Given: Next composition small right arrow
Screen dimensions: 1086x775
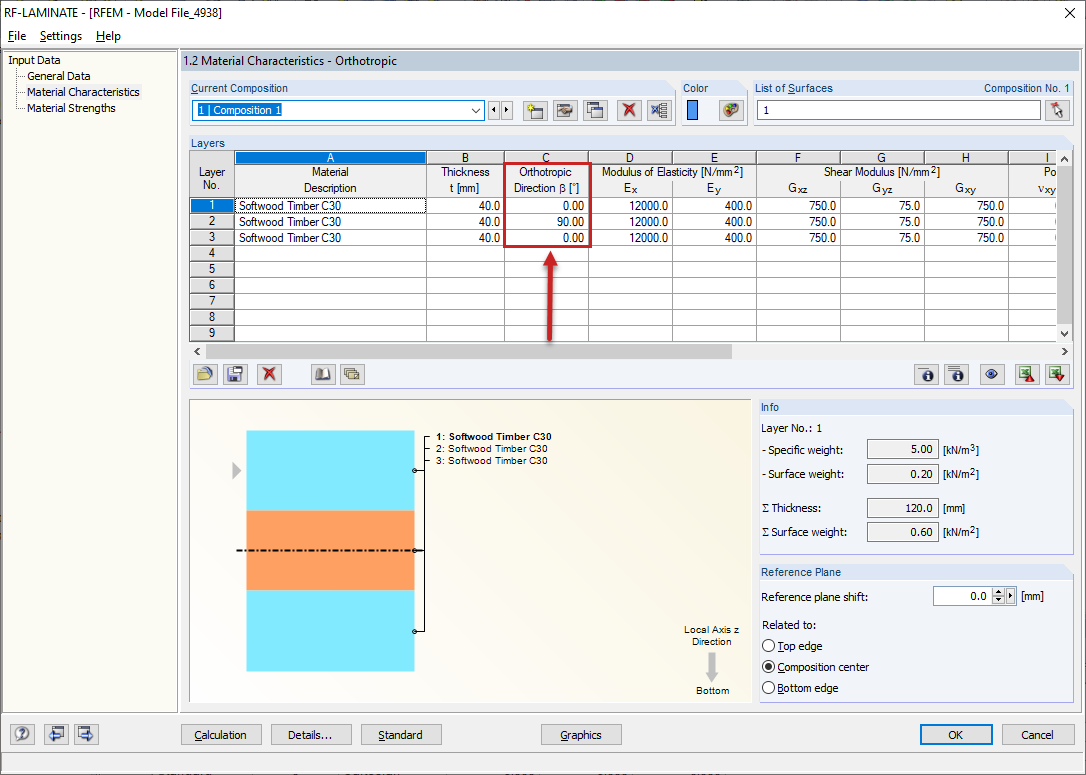Looking at the screenshot, I should pyautogui.click(x=506, y=110).
